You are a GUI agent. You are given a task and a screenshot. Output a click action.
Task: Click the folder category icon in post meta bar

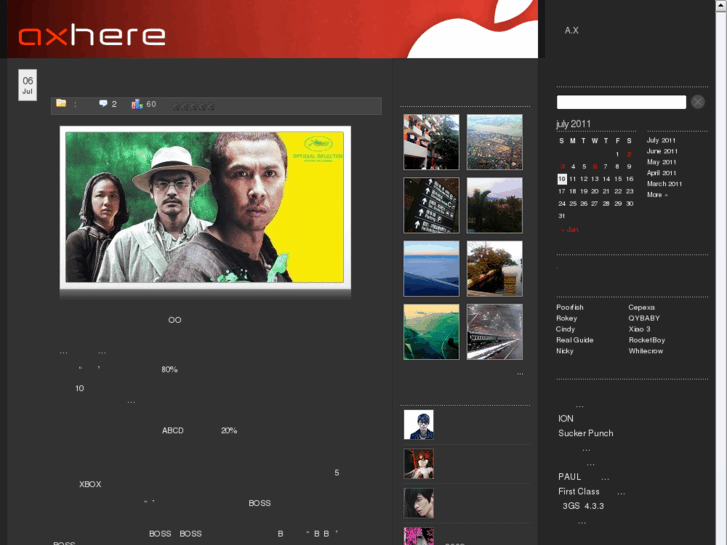pyautogui.click(x=61, y=103)
